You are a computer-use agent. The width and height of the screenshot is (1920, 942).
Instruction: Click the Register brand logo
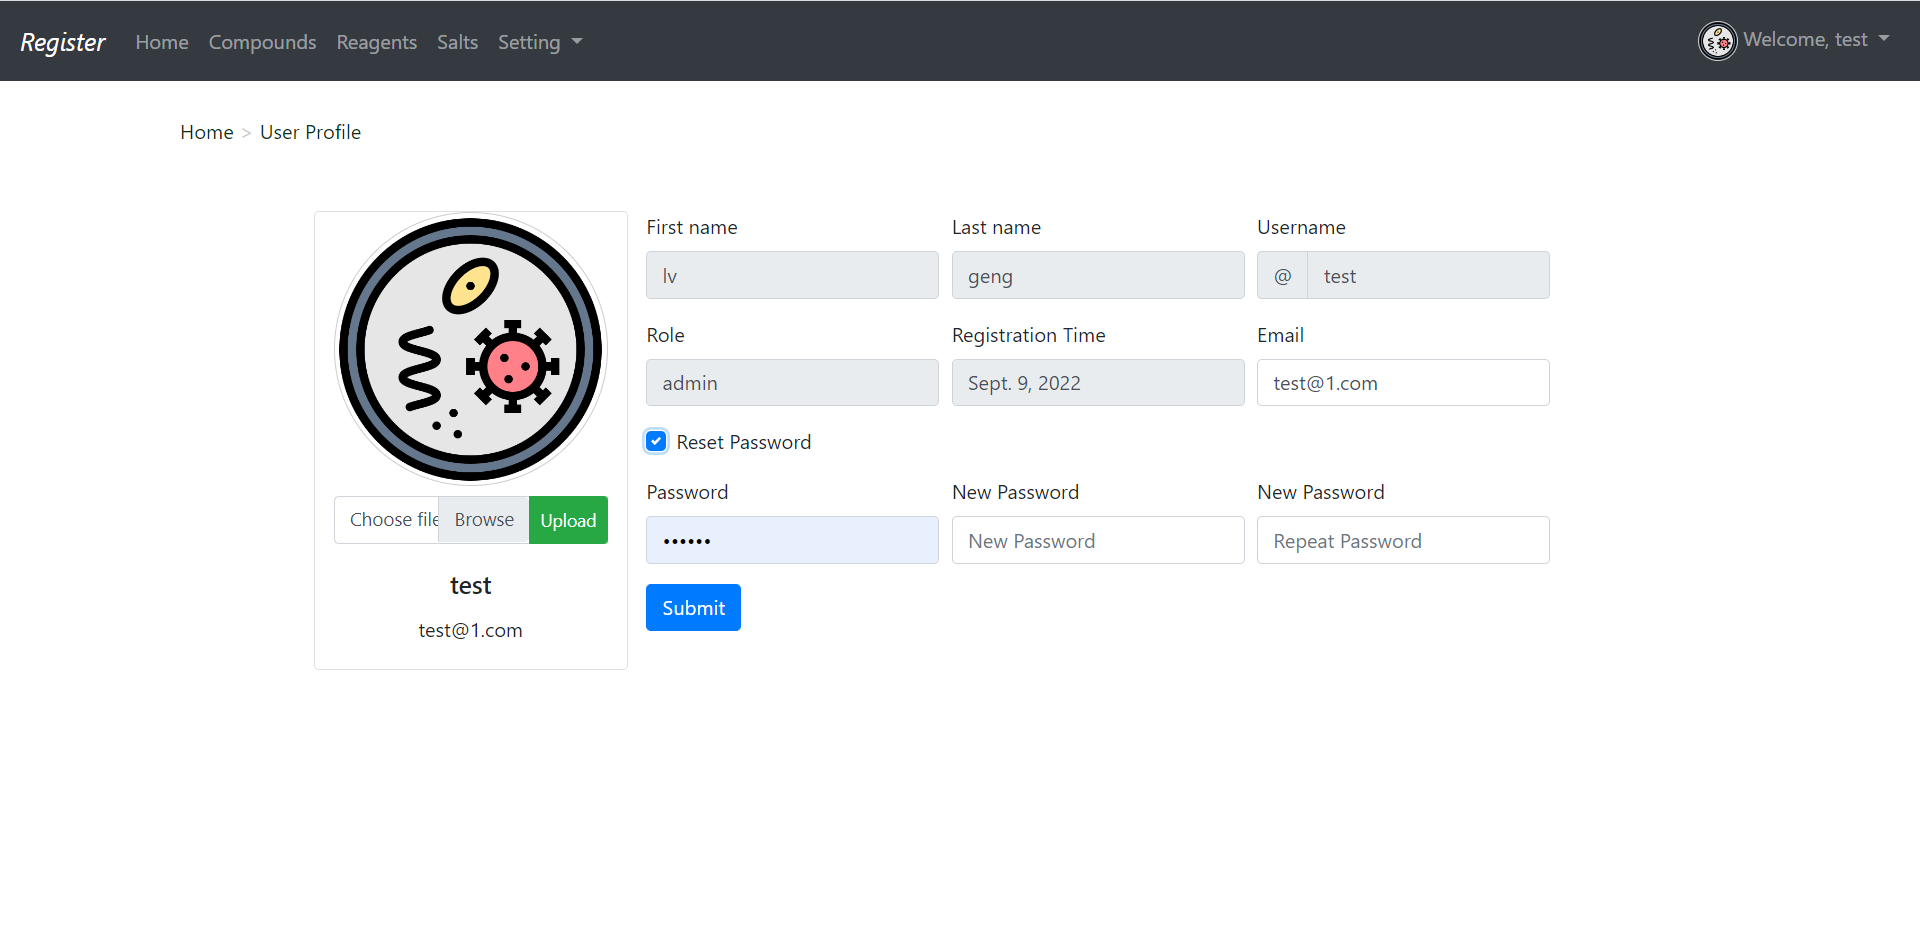63,42
